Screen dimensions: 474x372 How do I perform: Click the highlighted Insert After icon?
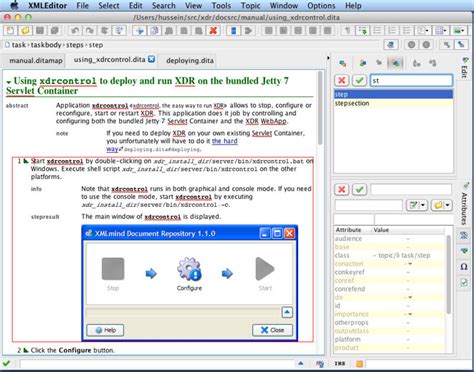point(395,63)
